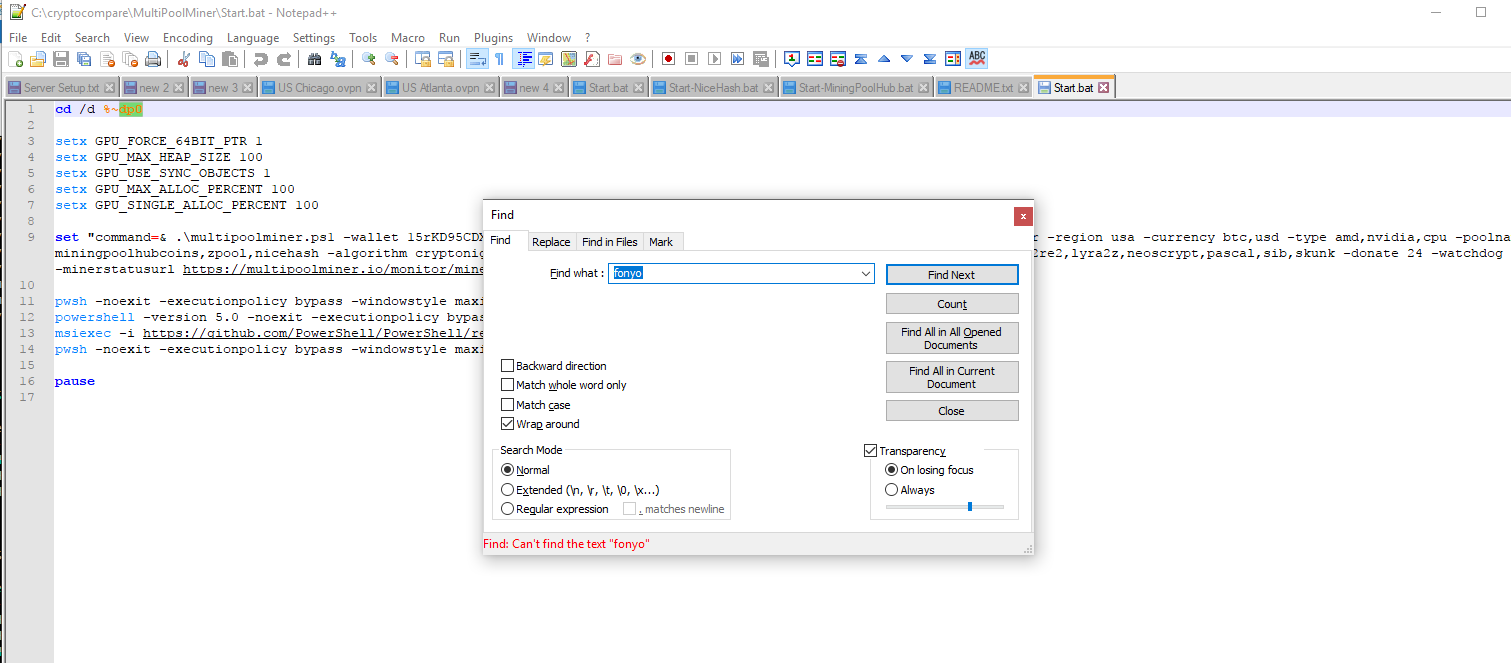
Task: Enable spell checking via the ABC icon
Action: click(976, 58)
